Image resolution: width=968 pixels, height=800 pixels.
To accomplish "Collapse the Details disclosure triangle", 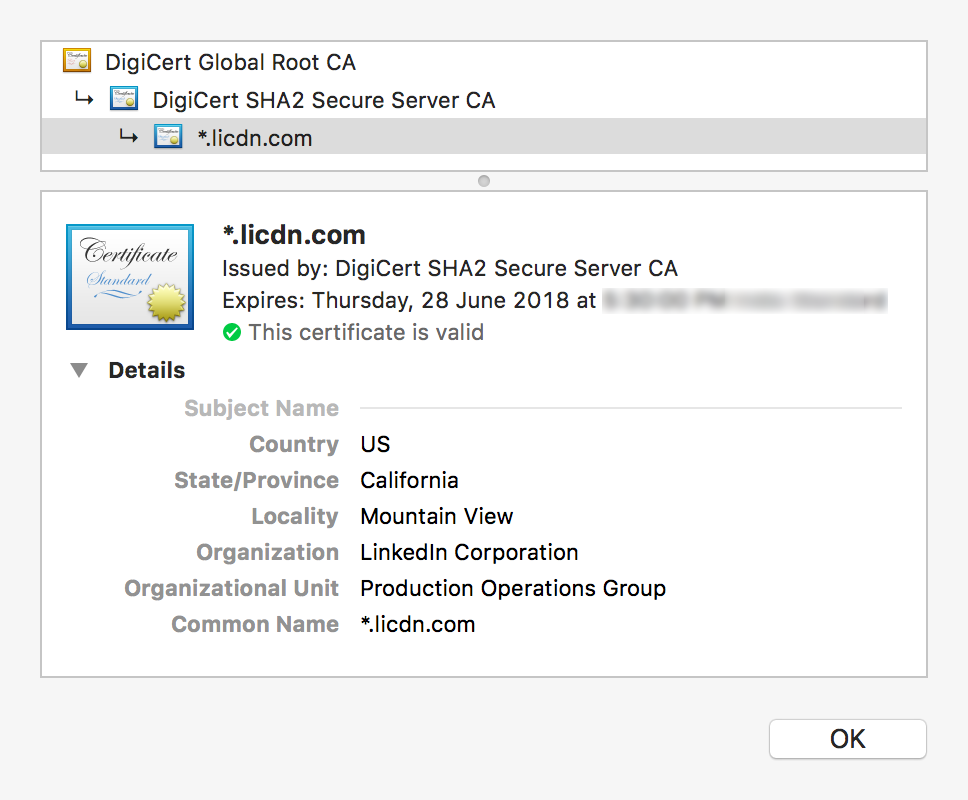I will tap(79, 370).
